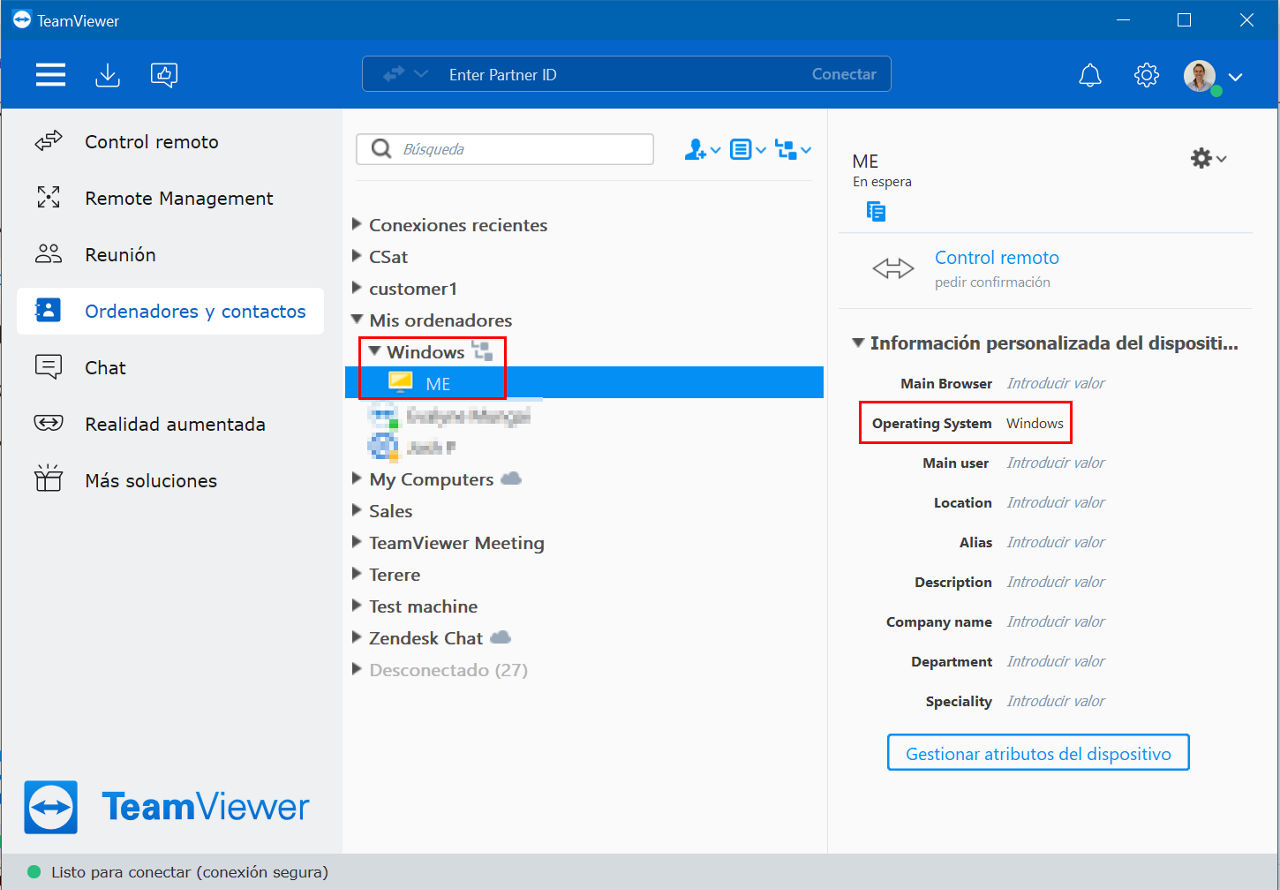Click the Conectar button
1280x890 pixels.
click(844, 74)
